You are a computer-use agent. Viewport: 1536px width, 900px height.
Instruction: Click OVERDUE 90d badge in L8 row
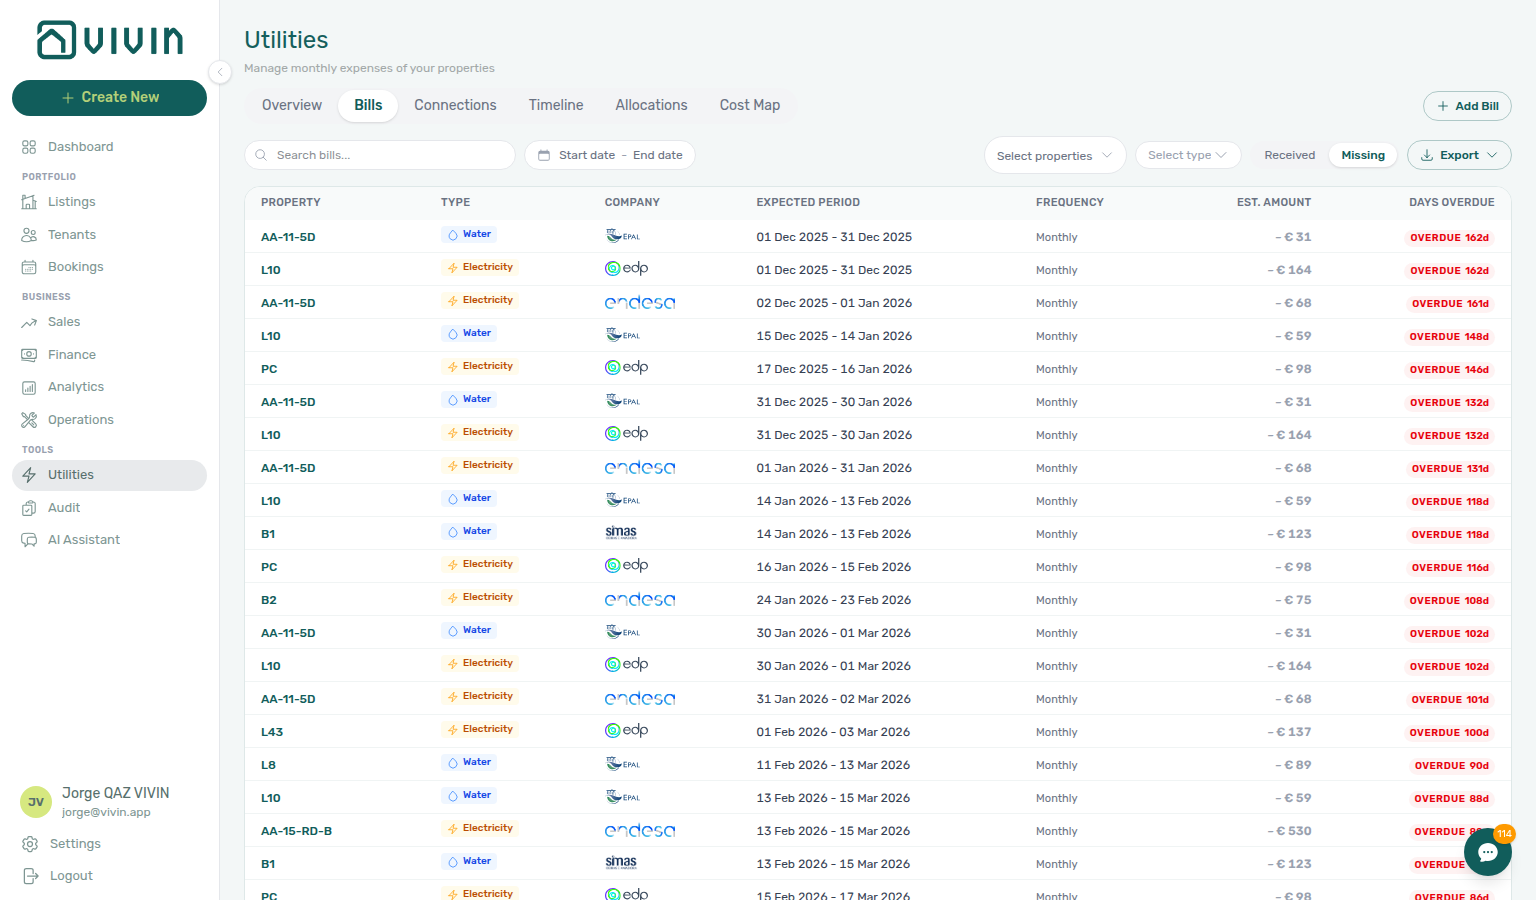[x=1452, y=766]
